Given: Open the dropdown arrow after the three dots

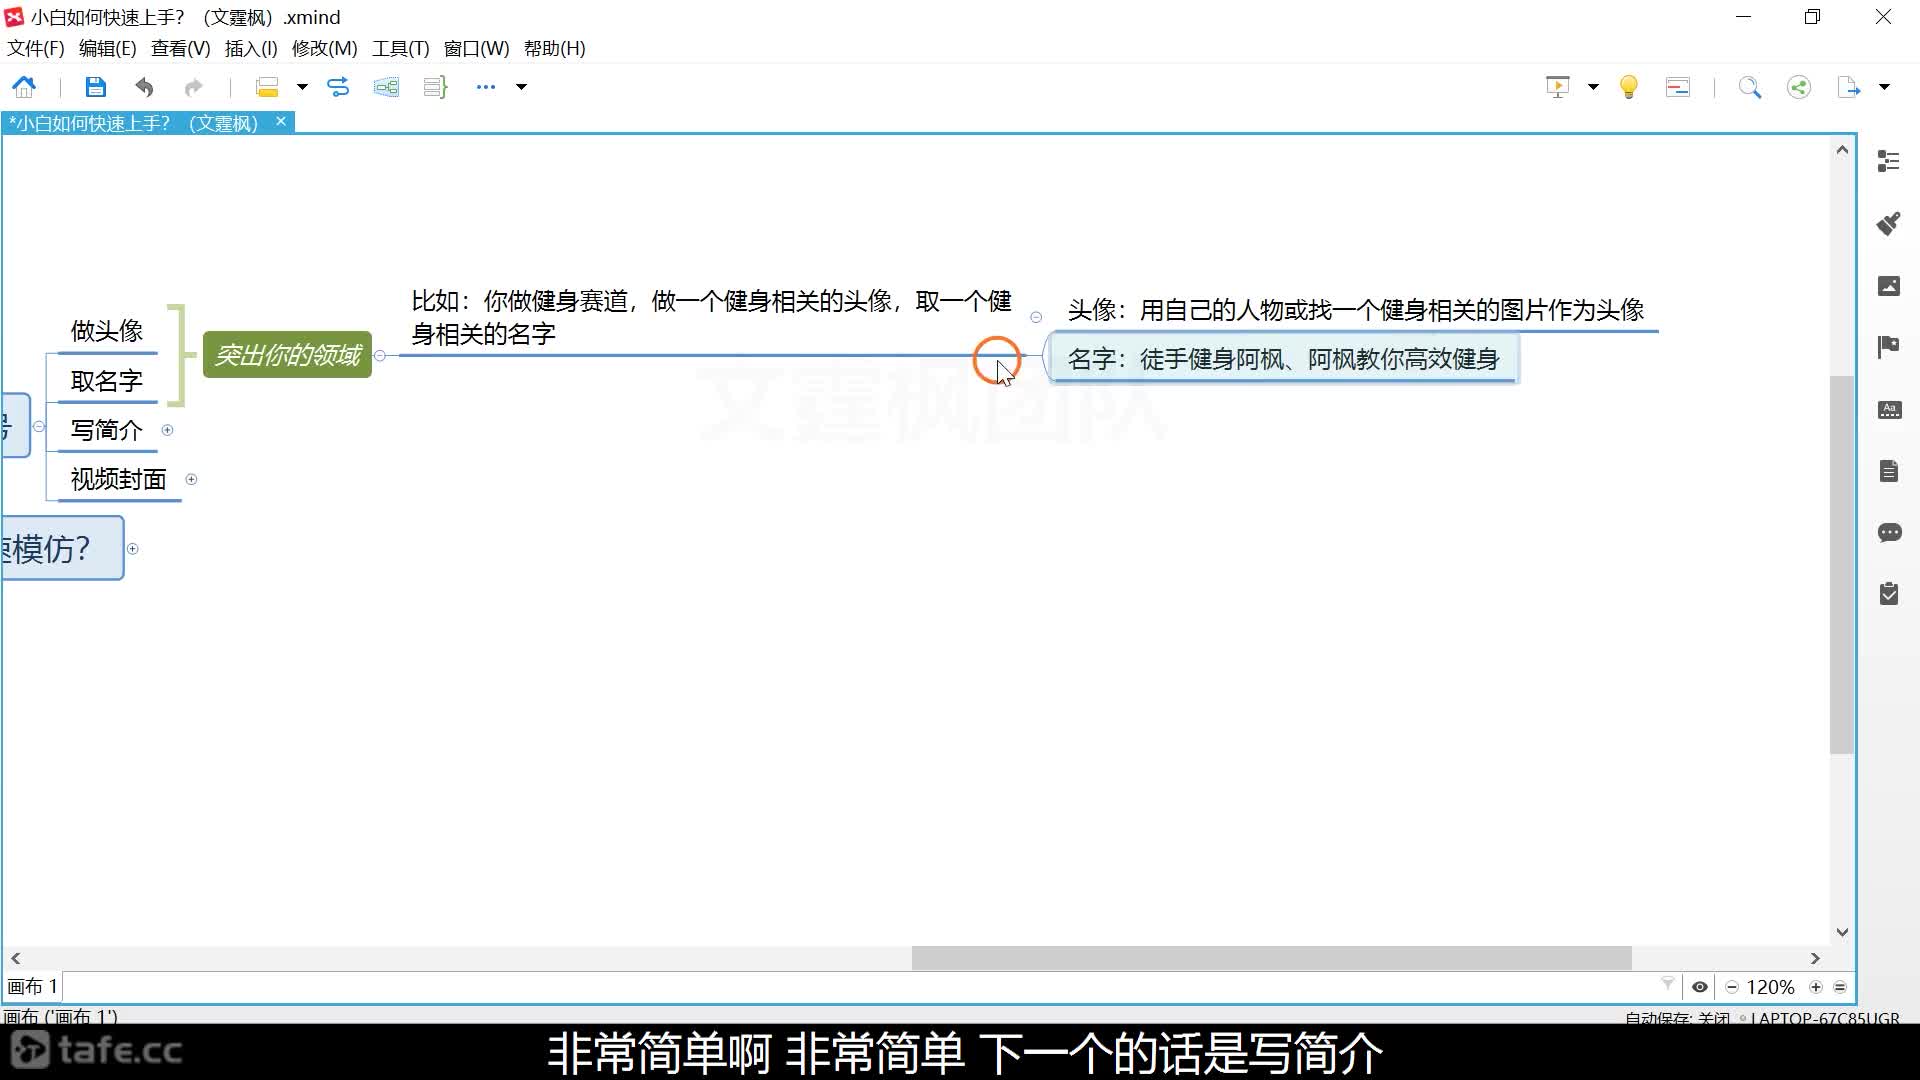Looking at the screenshot, I should [521, 87].
